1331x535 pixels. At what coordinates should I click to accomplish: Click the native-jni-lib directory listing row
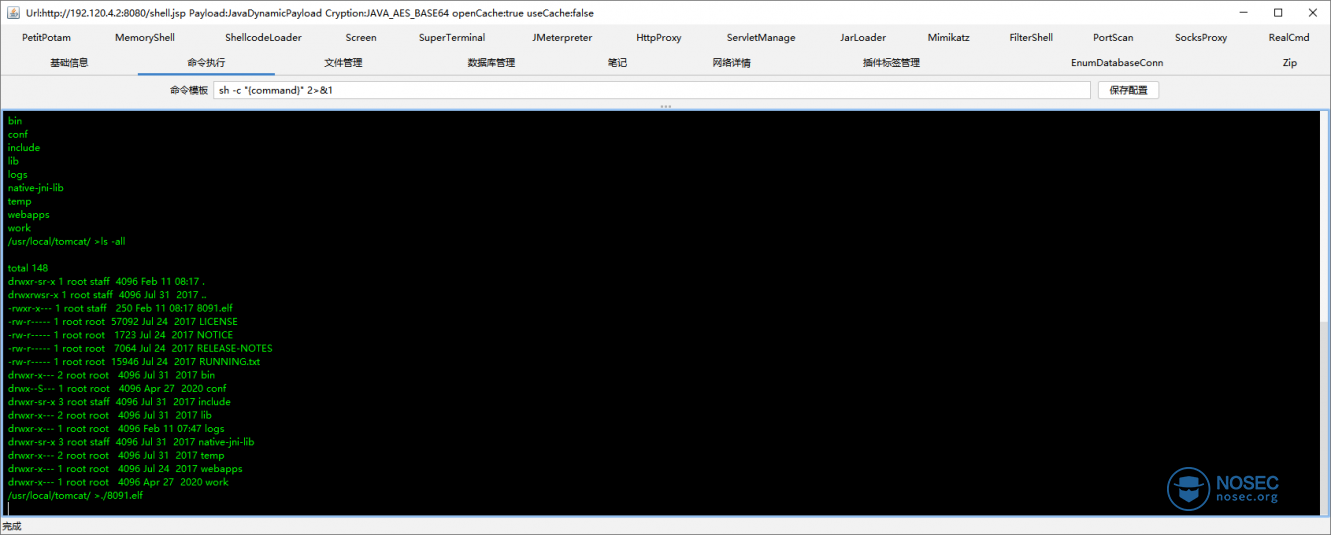click(131, 442)
